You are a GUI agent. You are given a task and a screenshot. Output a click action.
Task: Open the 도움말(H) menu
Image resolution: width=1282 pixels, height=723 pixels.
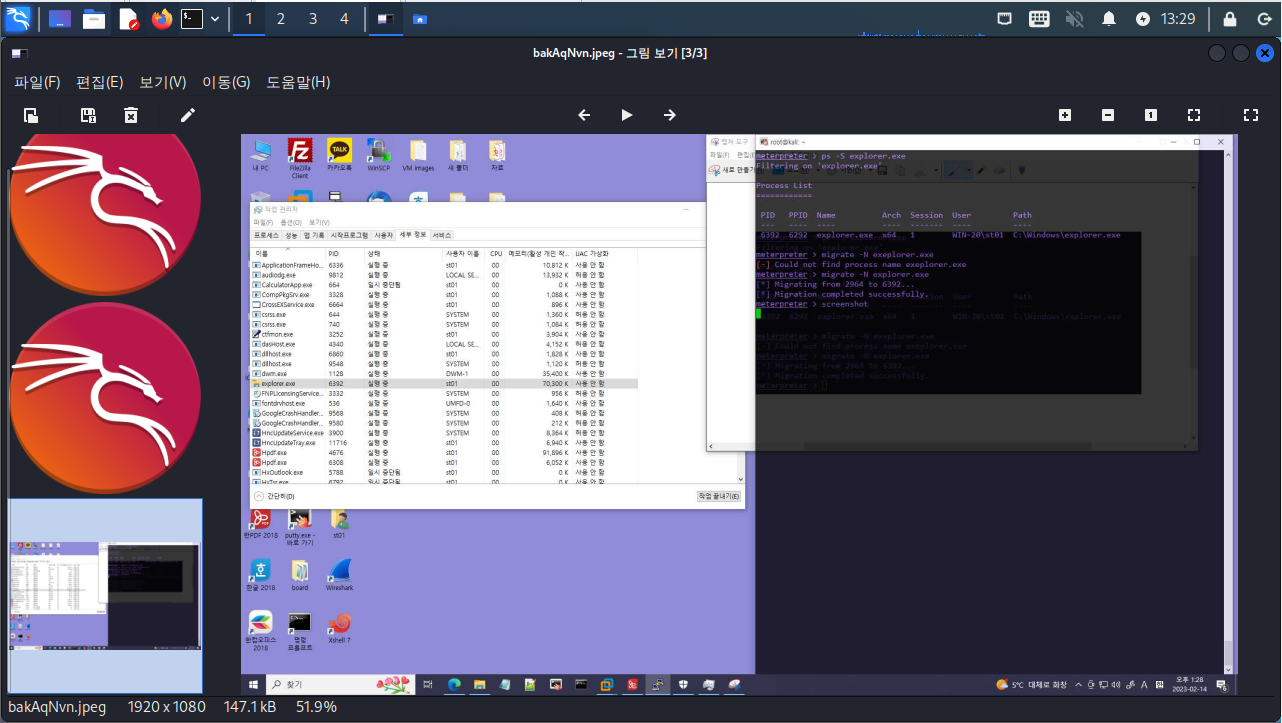[x=298, y=82]
